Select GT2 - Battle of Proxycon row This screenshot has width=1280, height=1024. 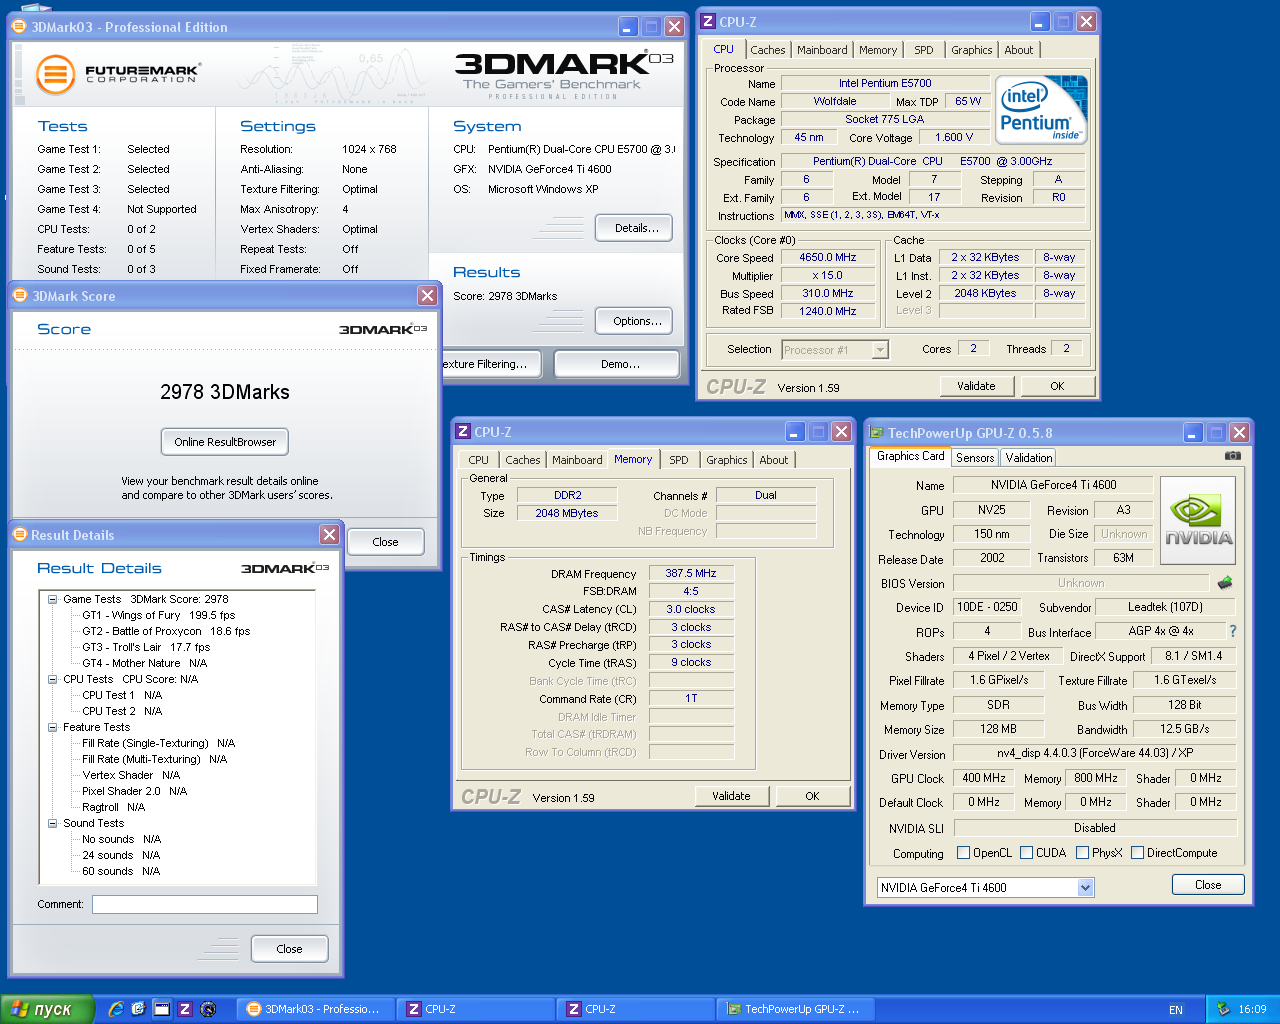166,631
